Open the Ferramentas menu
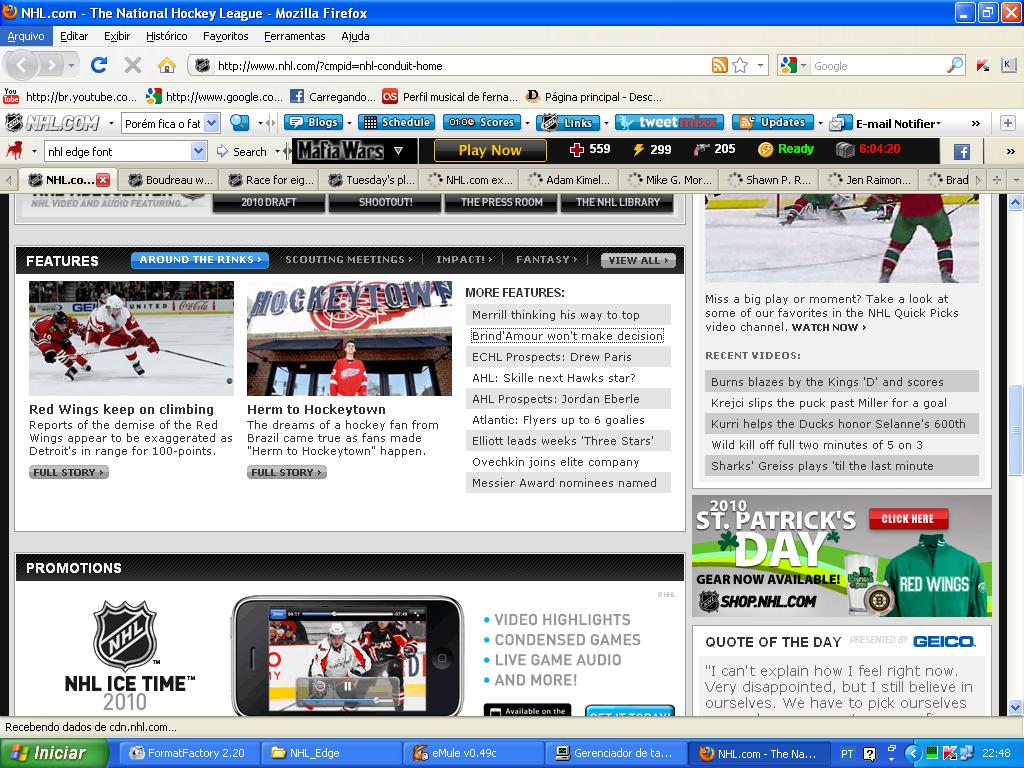The width and height of the screenshot is (1024, 768). pyautogui.click(x=295, y=36)
